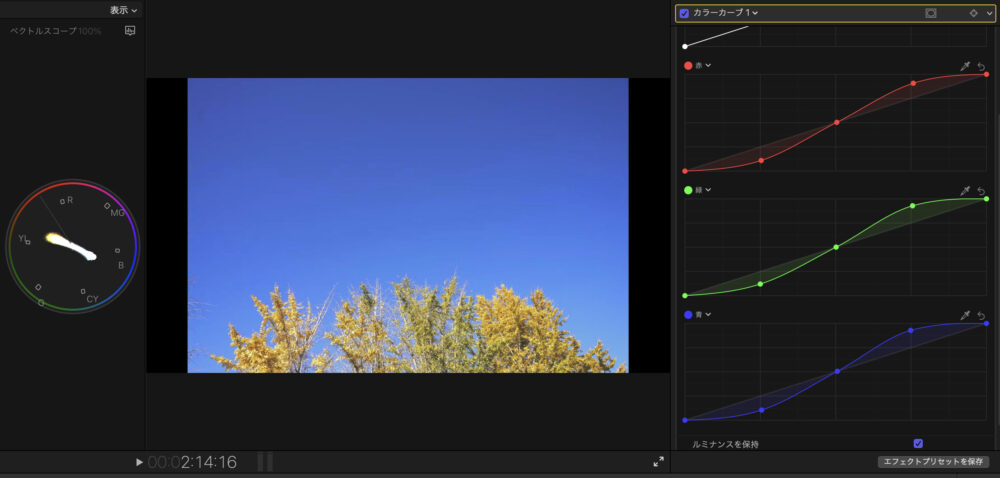Open the vectorscope settings icon
The image size is (1000, 478).
(130, 31)
